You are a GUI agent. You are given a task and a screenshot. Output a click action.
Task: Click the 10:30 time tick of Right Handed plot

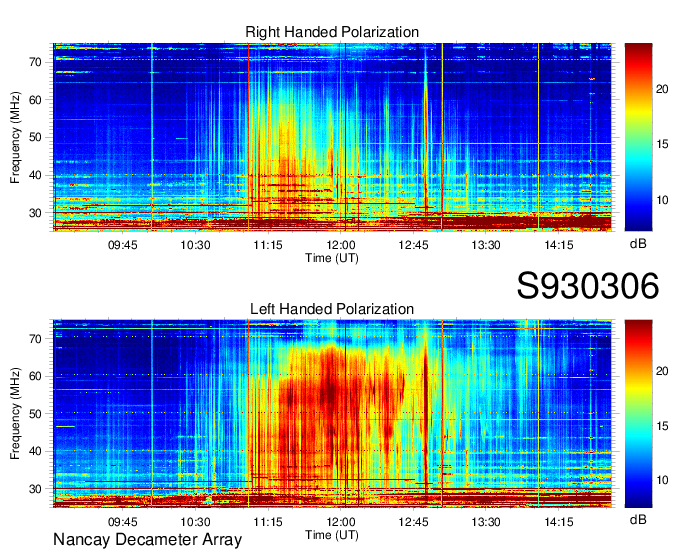pos(195,245)
